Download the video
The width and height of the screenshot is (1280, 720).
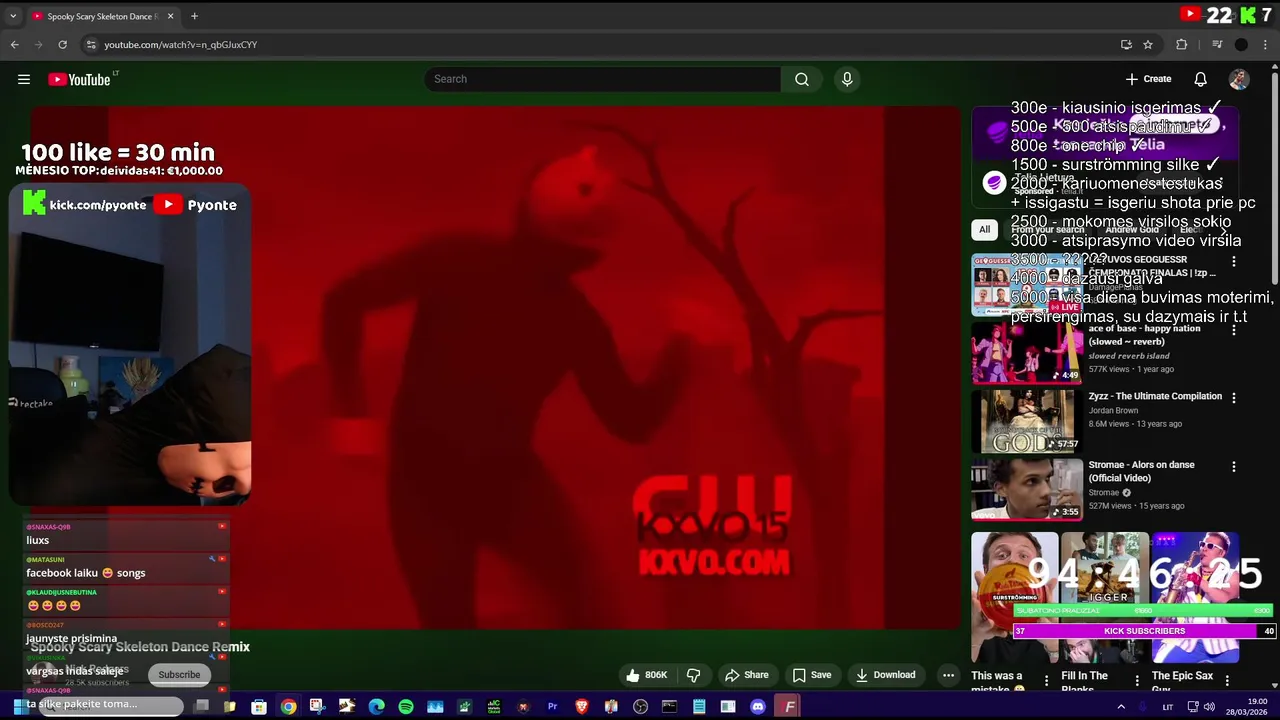885,675
